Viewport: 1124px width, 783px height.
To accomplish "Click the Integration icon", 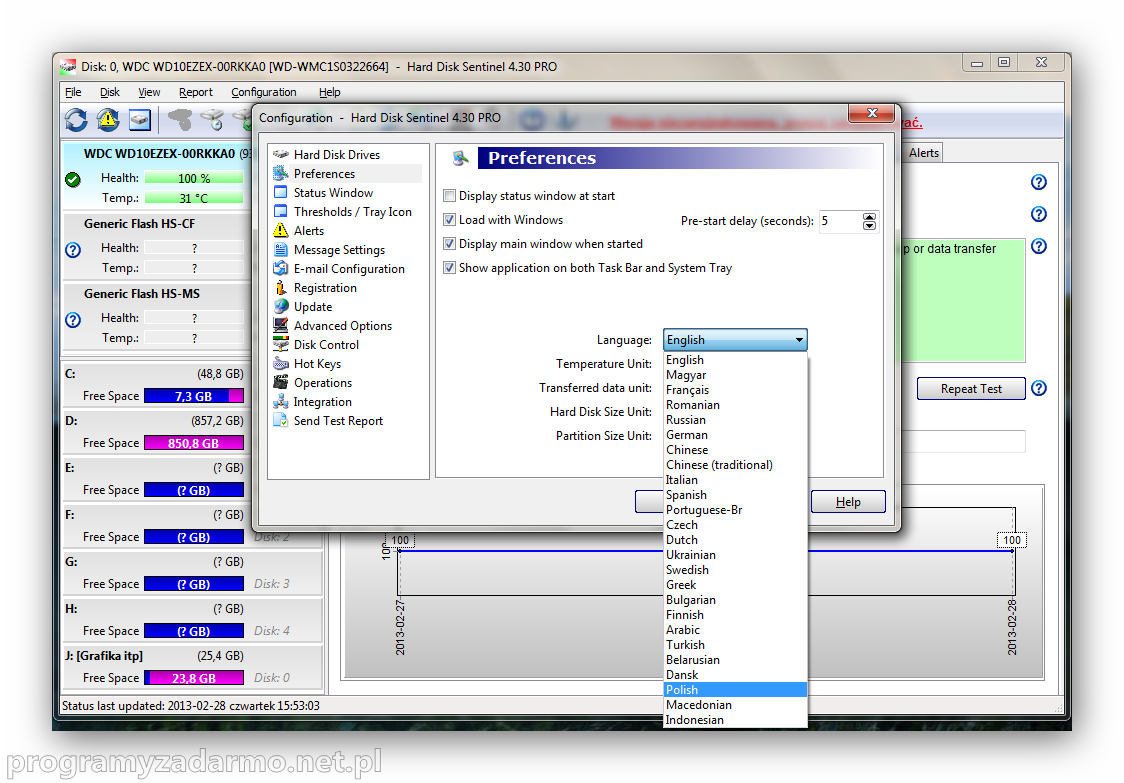I will click(281, 402).
